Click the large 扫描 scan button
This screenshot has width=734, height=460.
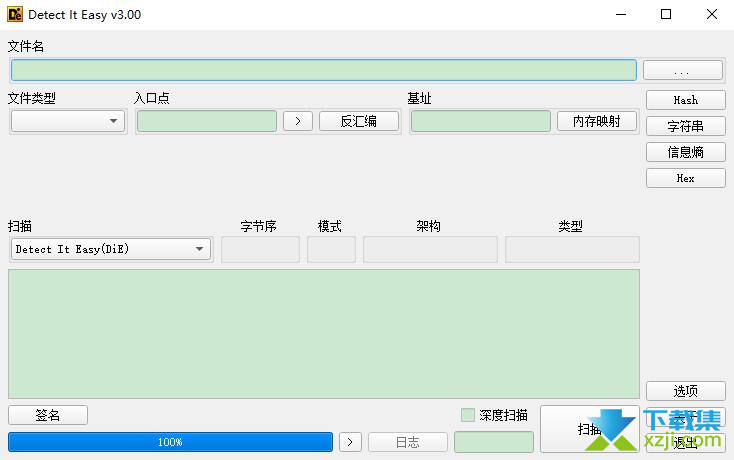click(590, 429)
